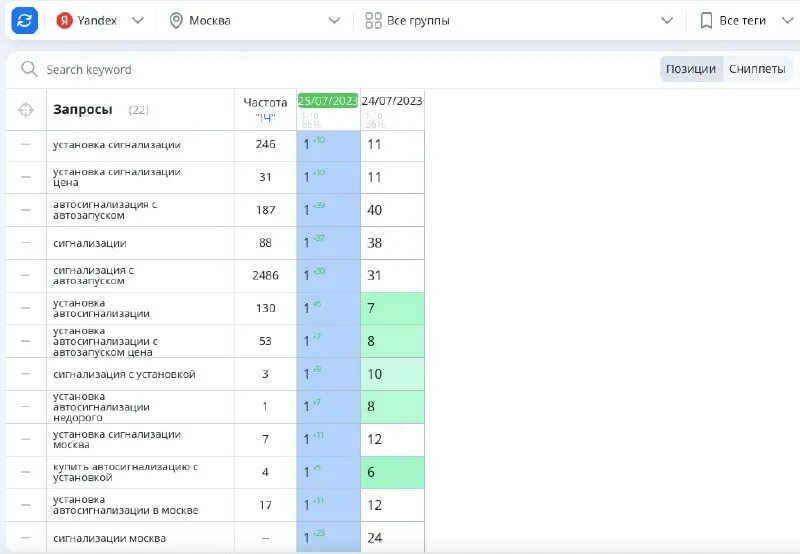
Task: Click the 24/07 position cell showing 24
Action: point(392,538)
